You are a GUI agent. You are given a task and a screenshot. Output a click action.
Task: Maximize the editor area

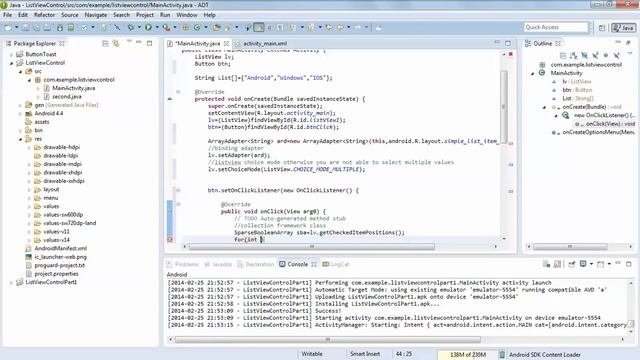coord(508,43)
